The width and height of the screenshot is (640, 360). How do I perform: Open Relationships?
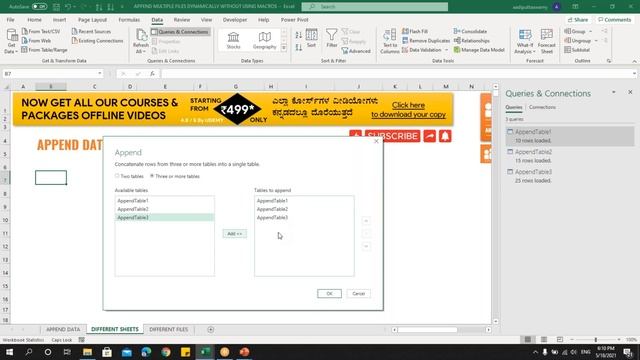point(472,41)
